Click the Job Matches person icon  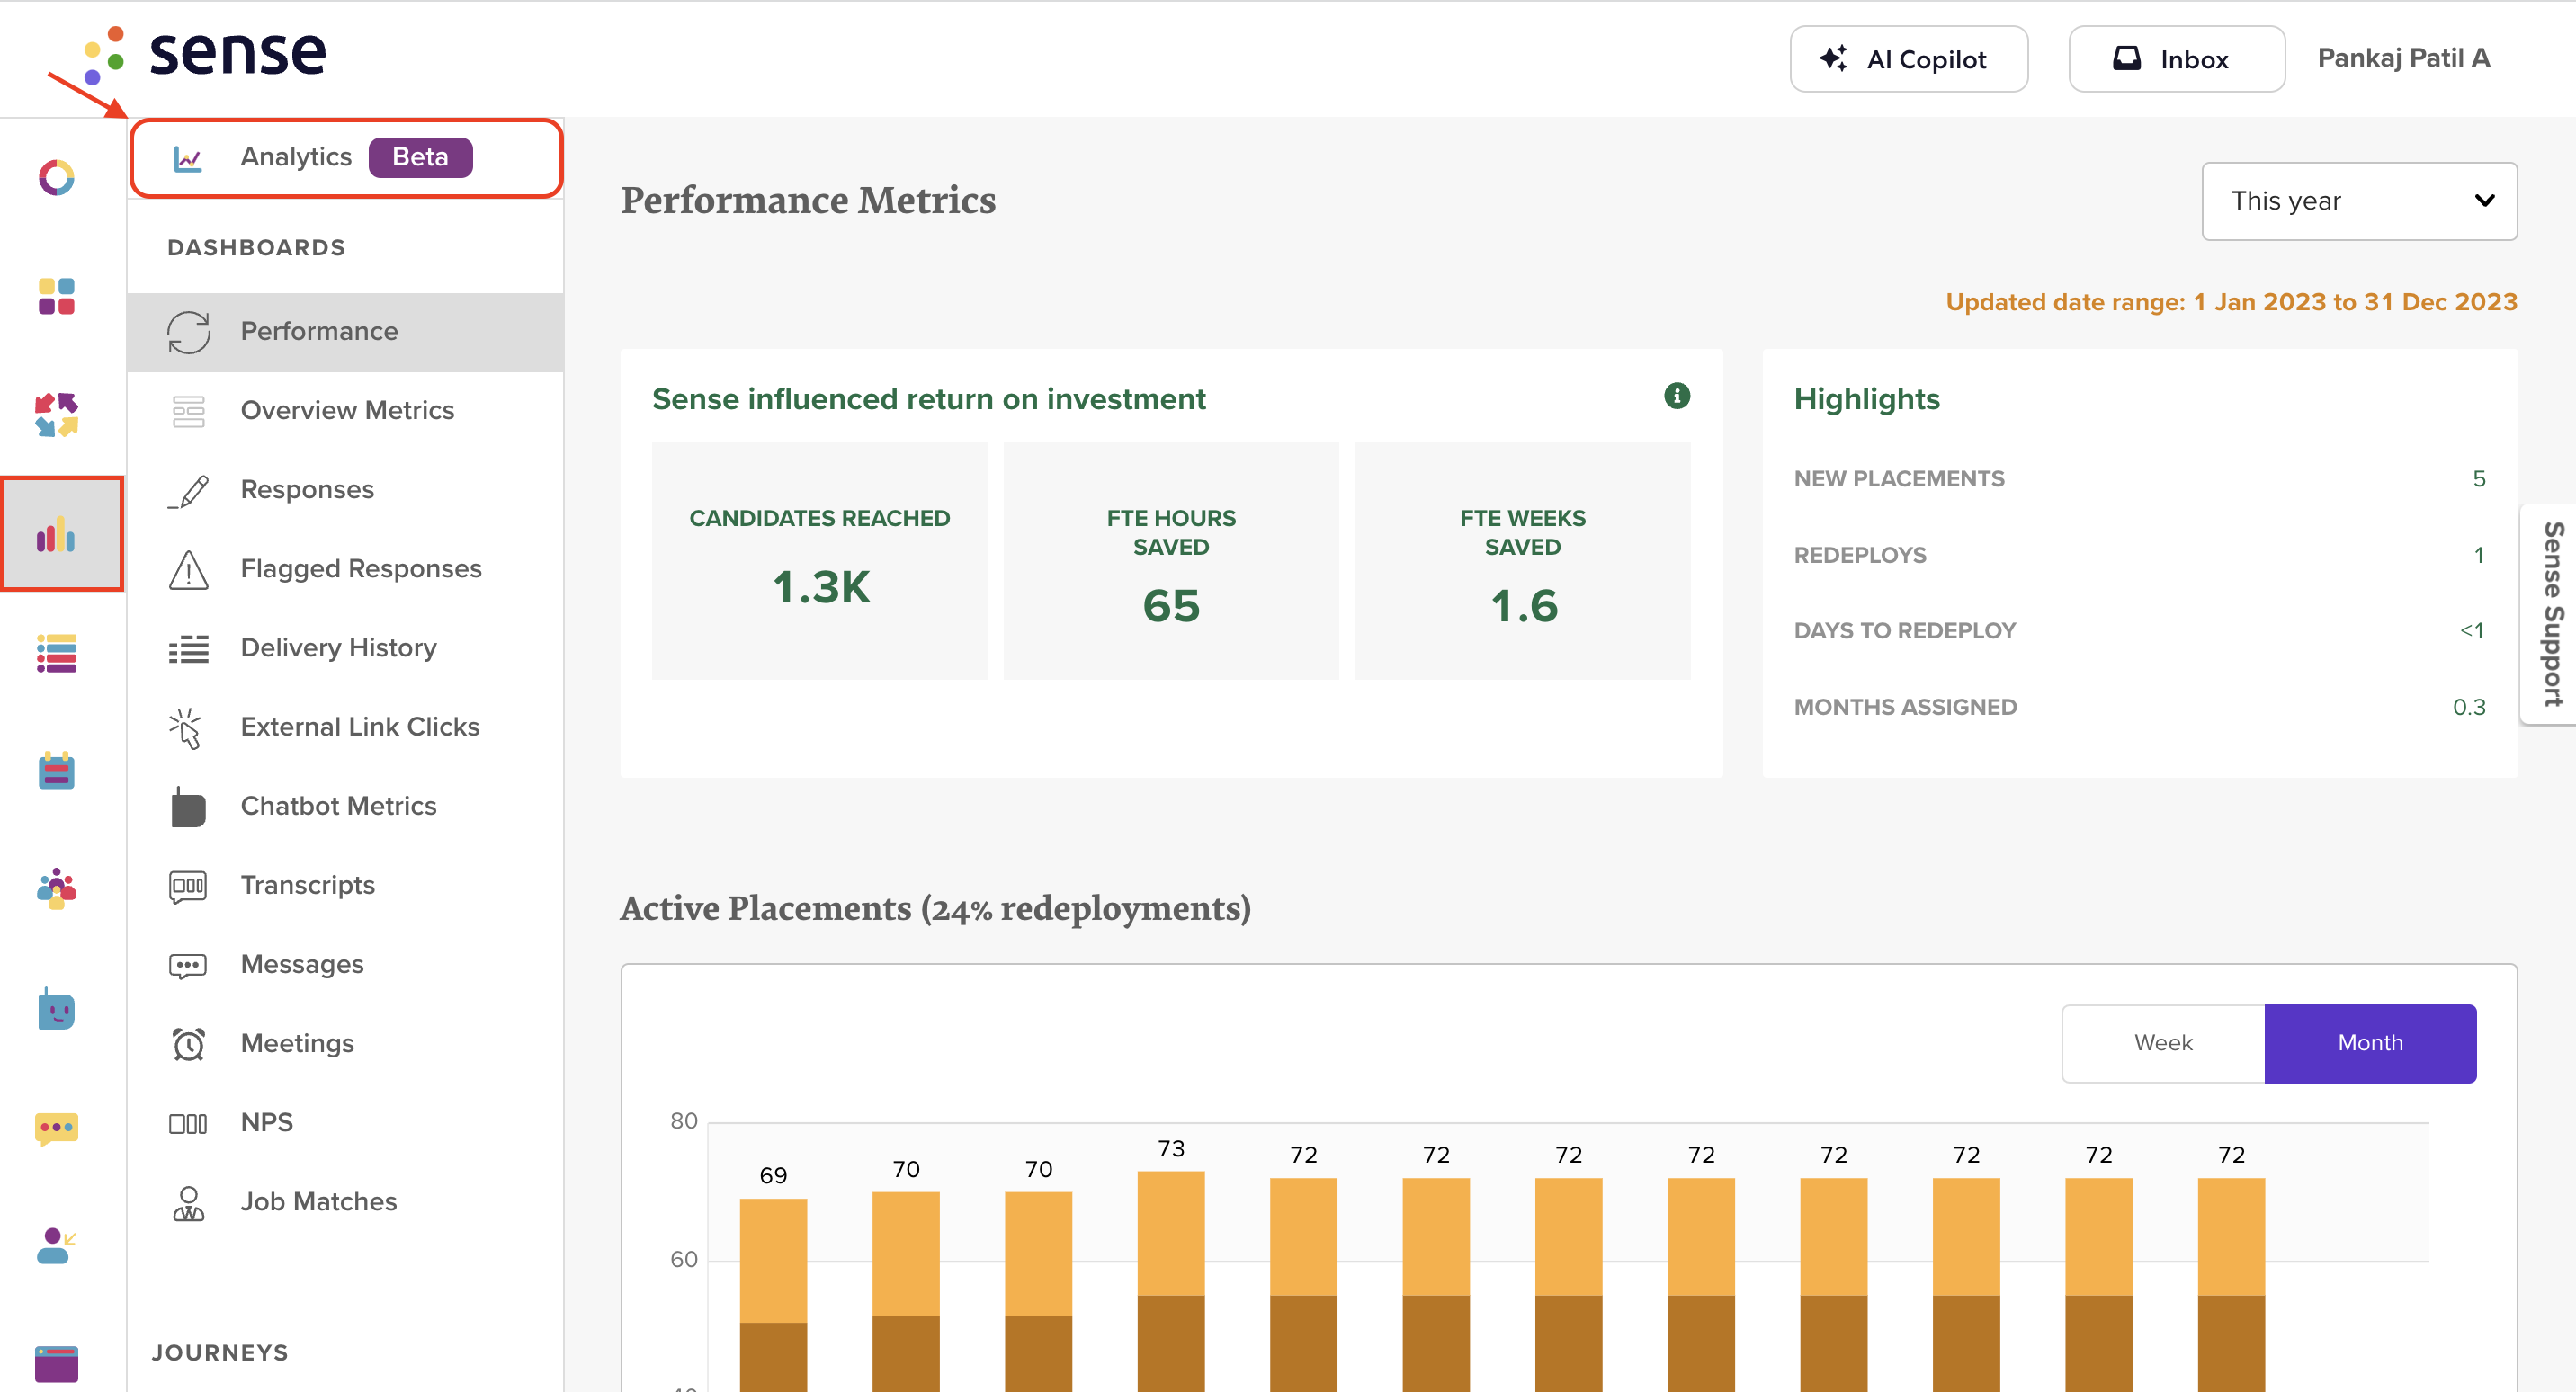click(188, 1203)
